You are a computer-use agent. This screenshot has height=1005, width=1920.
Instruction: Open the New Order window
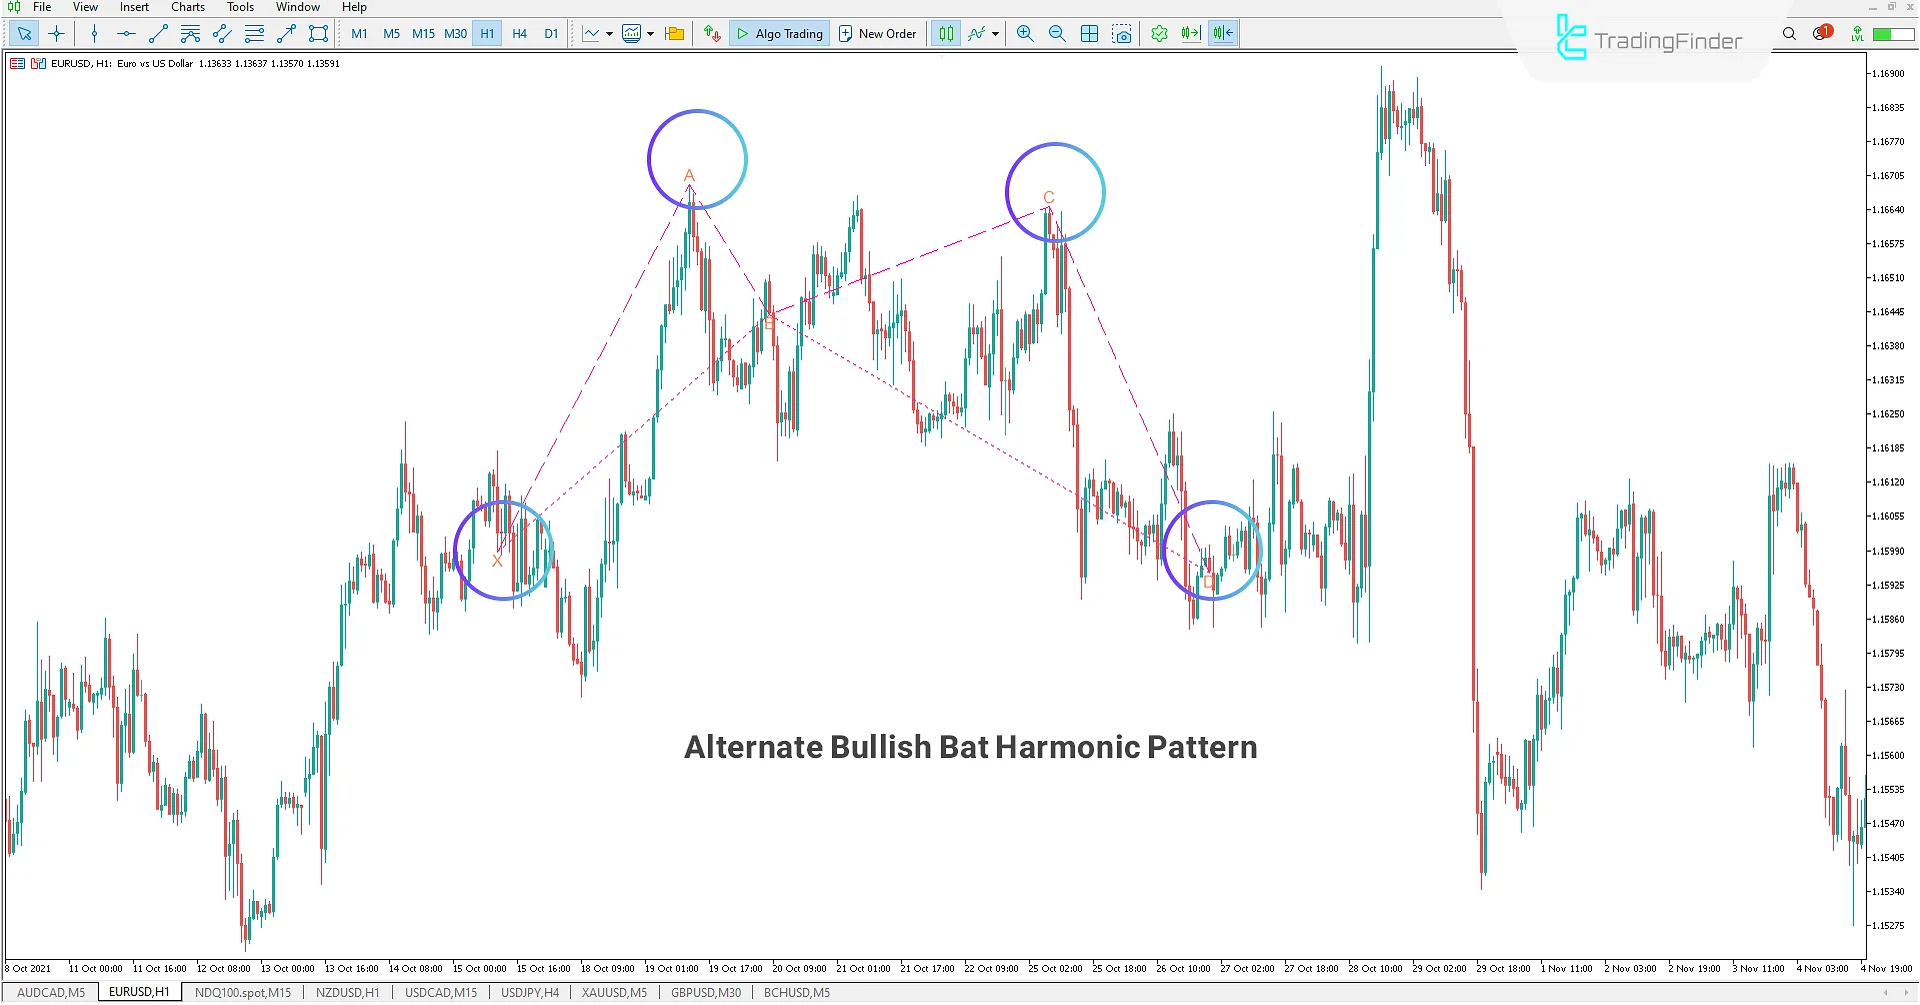tap(877, 33)
